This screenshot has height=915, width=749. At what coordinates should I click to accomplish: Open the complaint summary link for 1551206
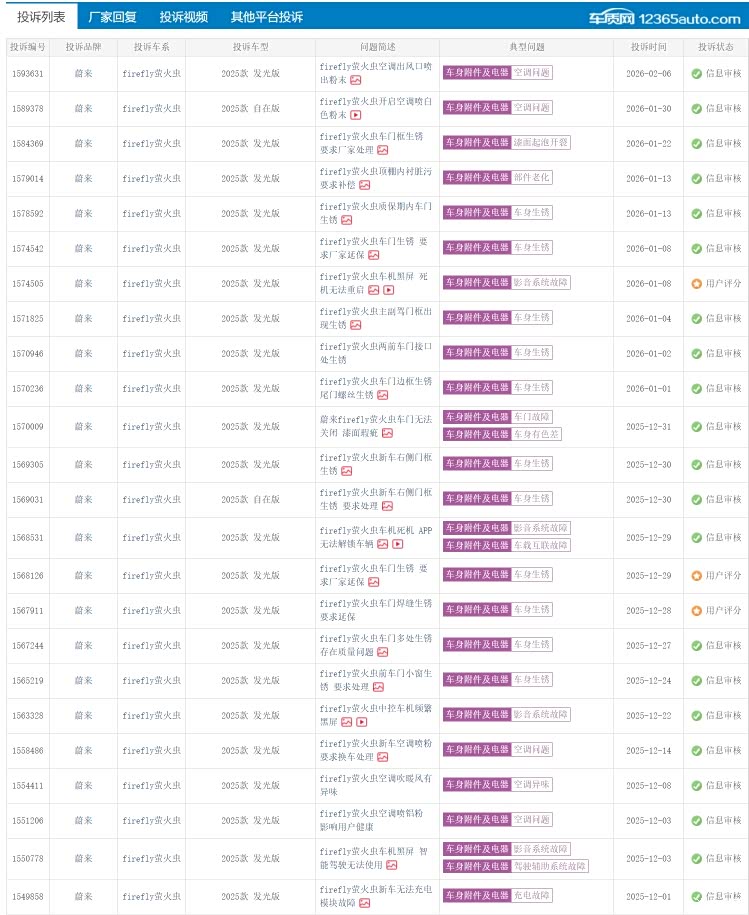[x=372, y=820]
